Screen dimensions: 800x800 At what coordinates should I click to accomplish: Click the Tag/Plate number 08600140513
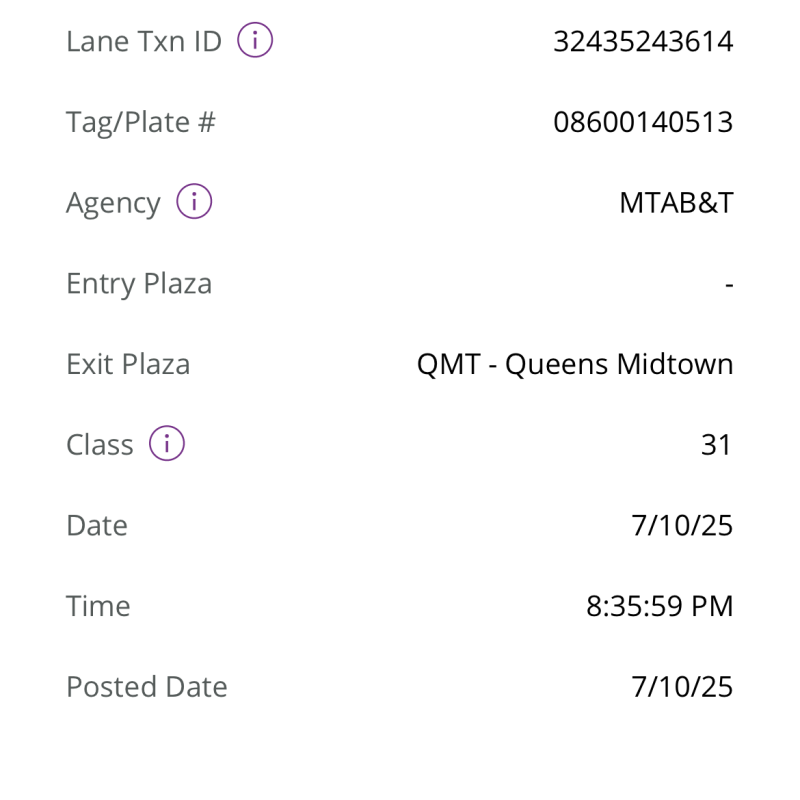[x=643, y=122]
